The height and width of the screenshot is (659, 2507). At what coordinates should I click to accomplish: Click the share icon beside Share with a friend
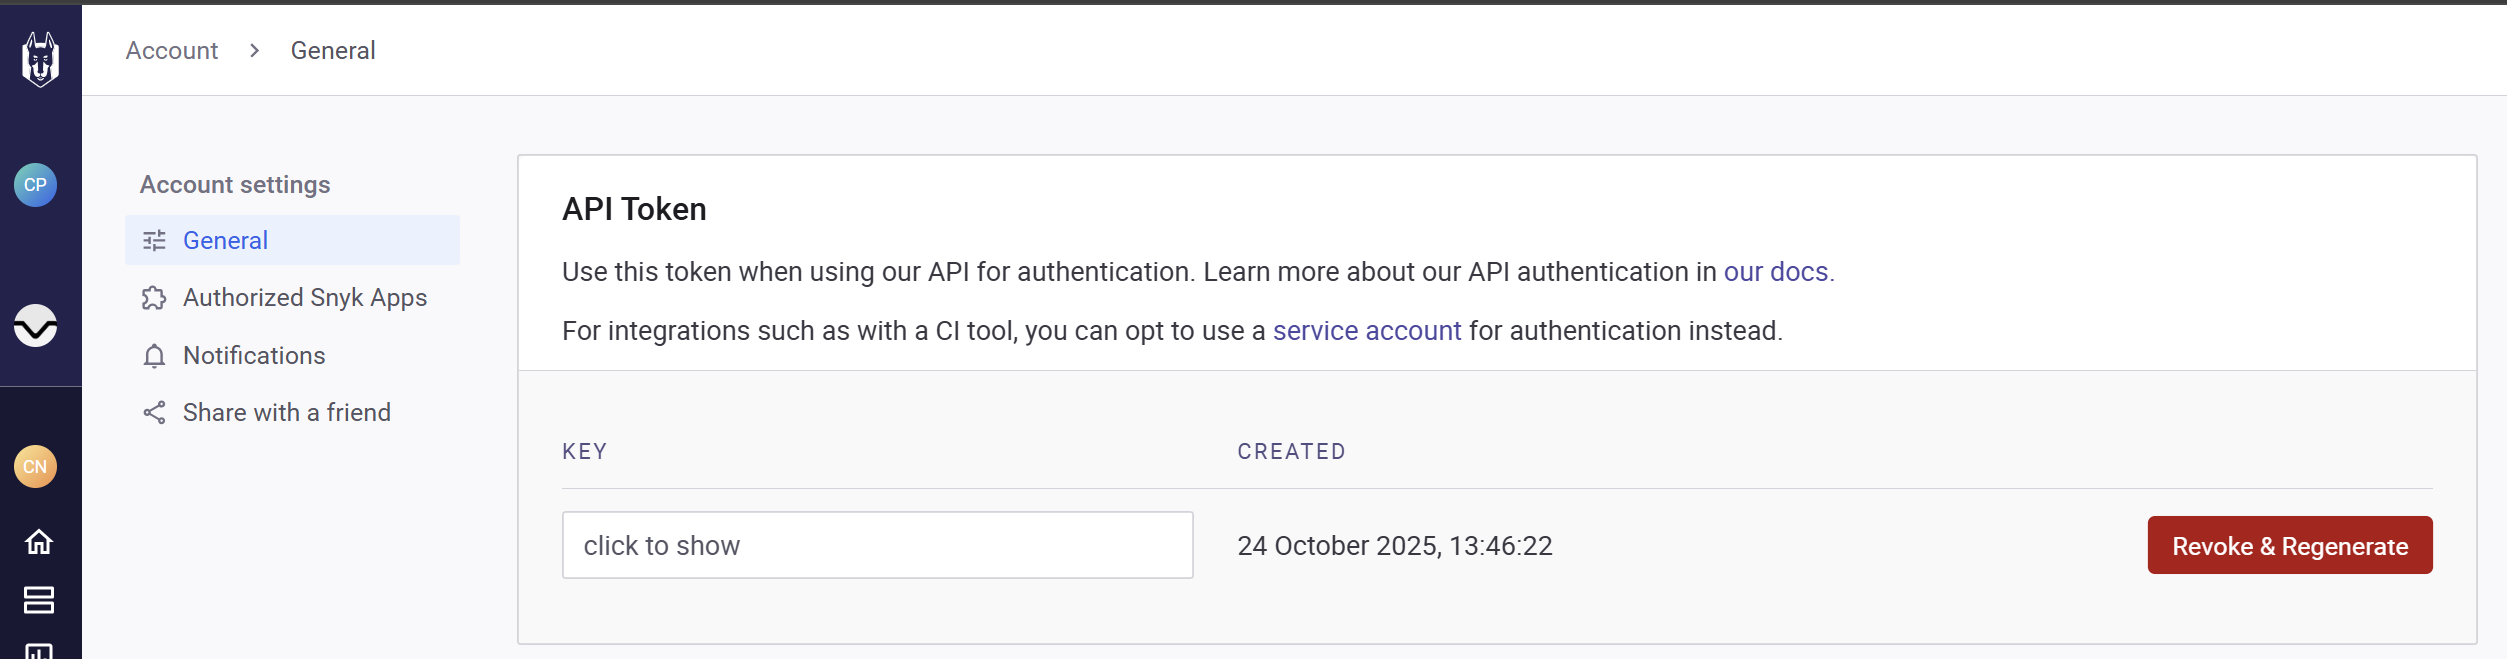coord(154,413)
